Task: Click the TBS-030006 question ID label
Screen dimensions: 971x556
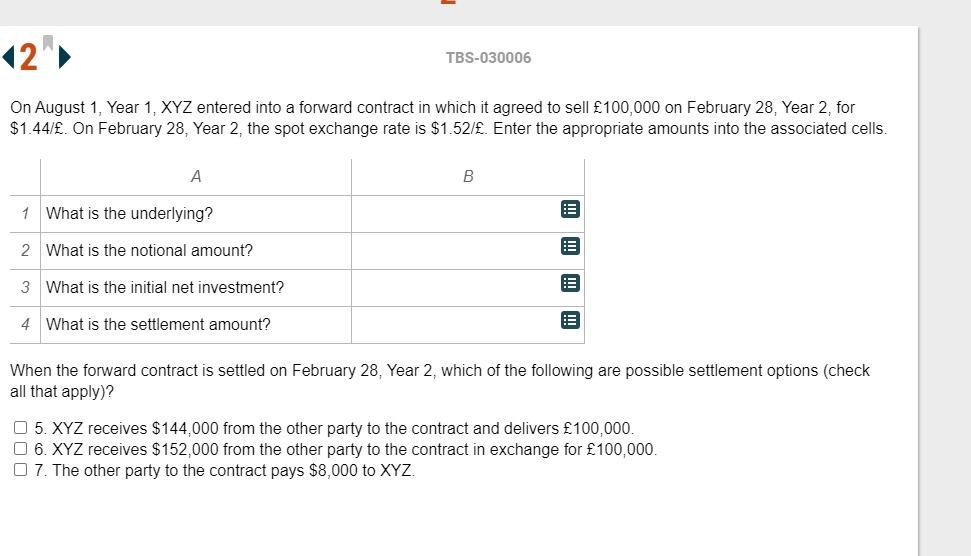Action: (x=488, y=58)
